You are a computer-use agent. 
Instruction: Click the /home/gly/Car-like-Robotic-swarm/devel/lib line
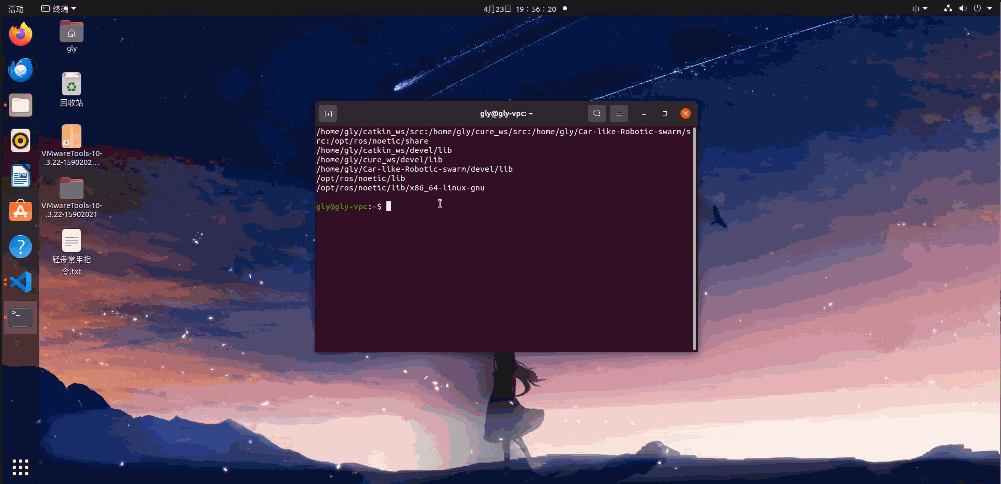point(414,169)
